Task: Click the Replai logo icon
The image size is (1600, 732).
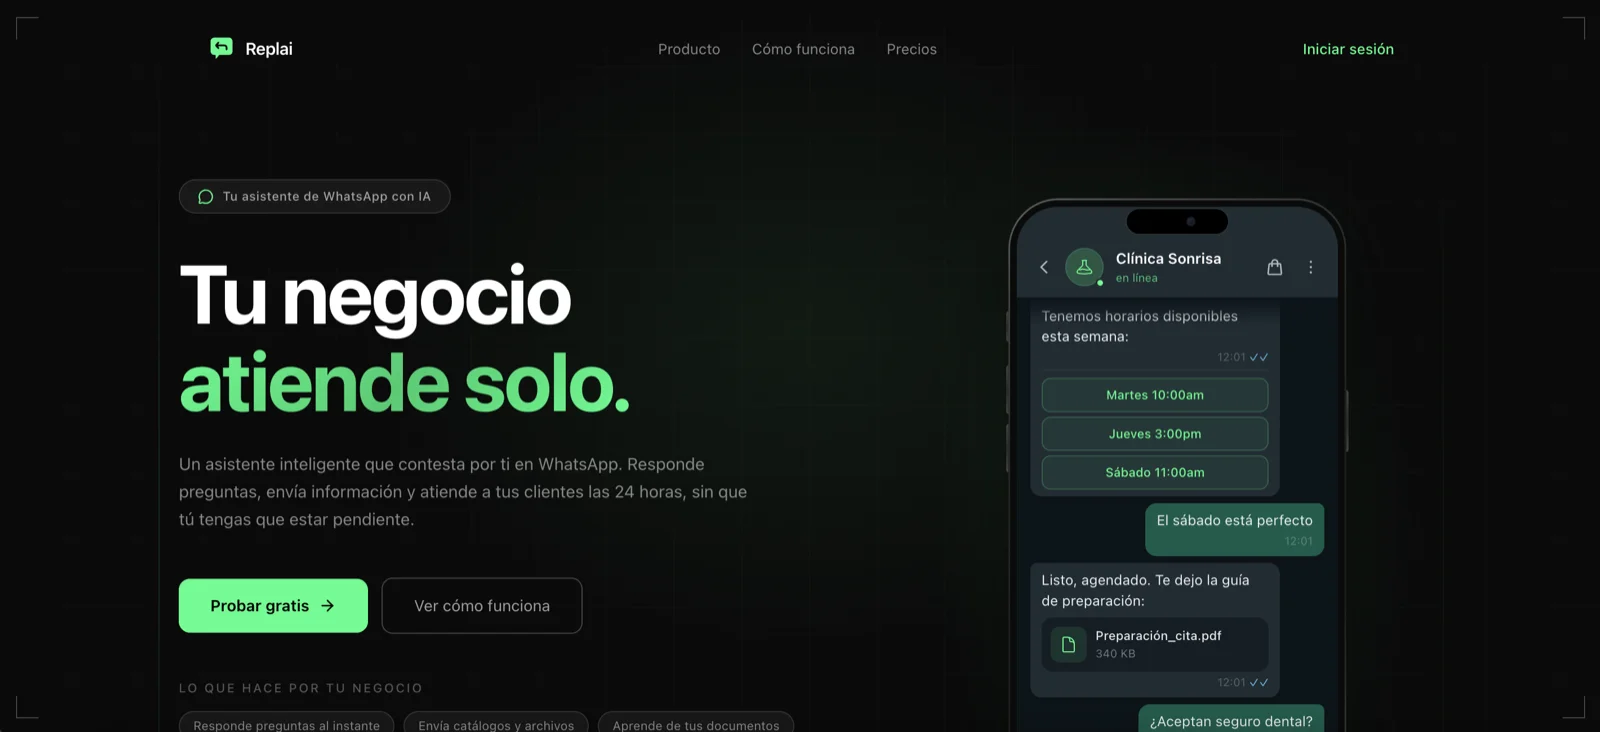Action: click(221, 48)
